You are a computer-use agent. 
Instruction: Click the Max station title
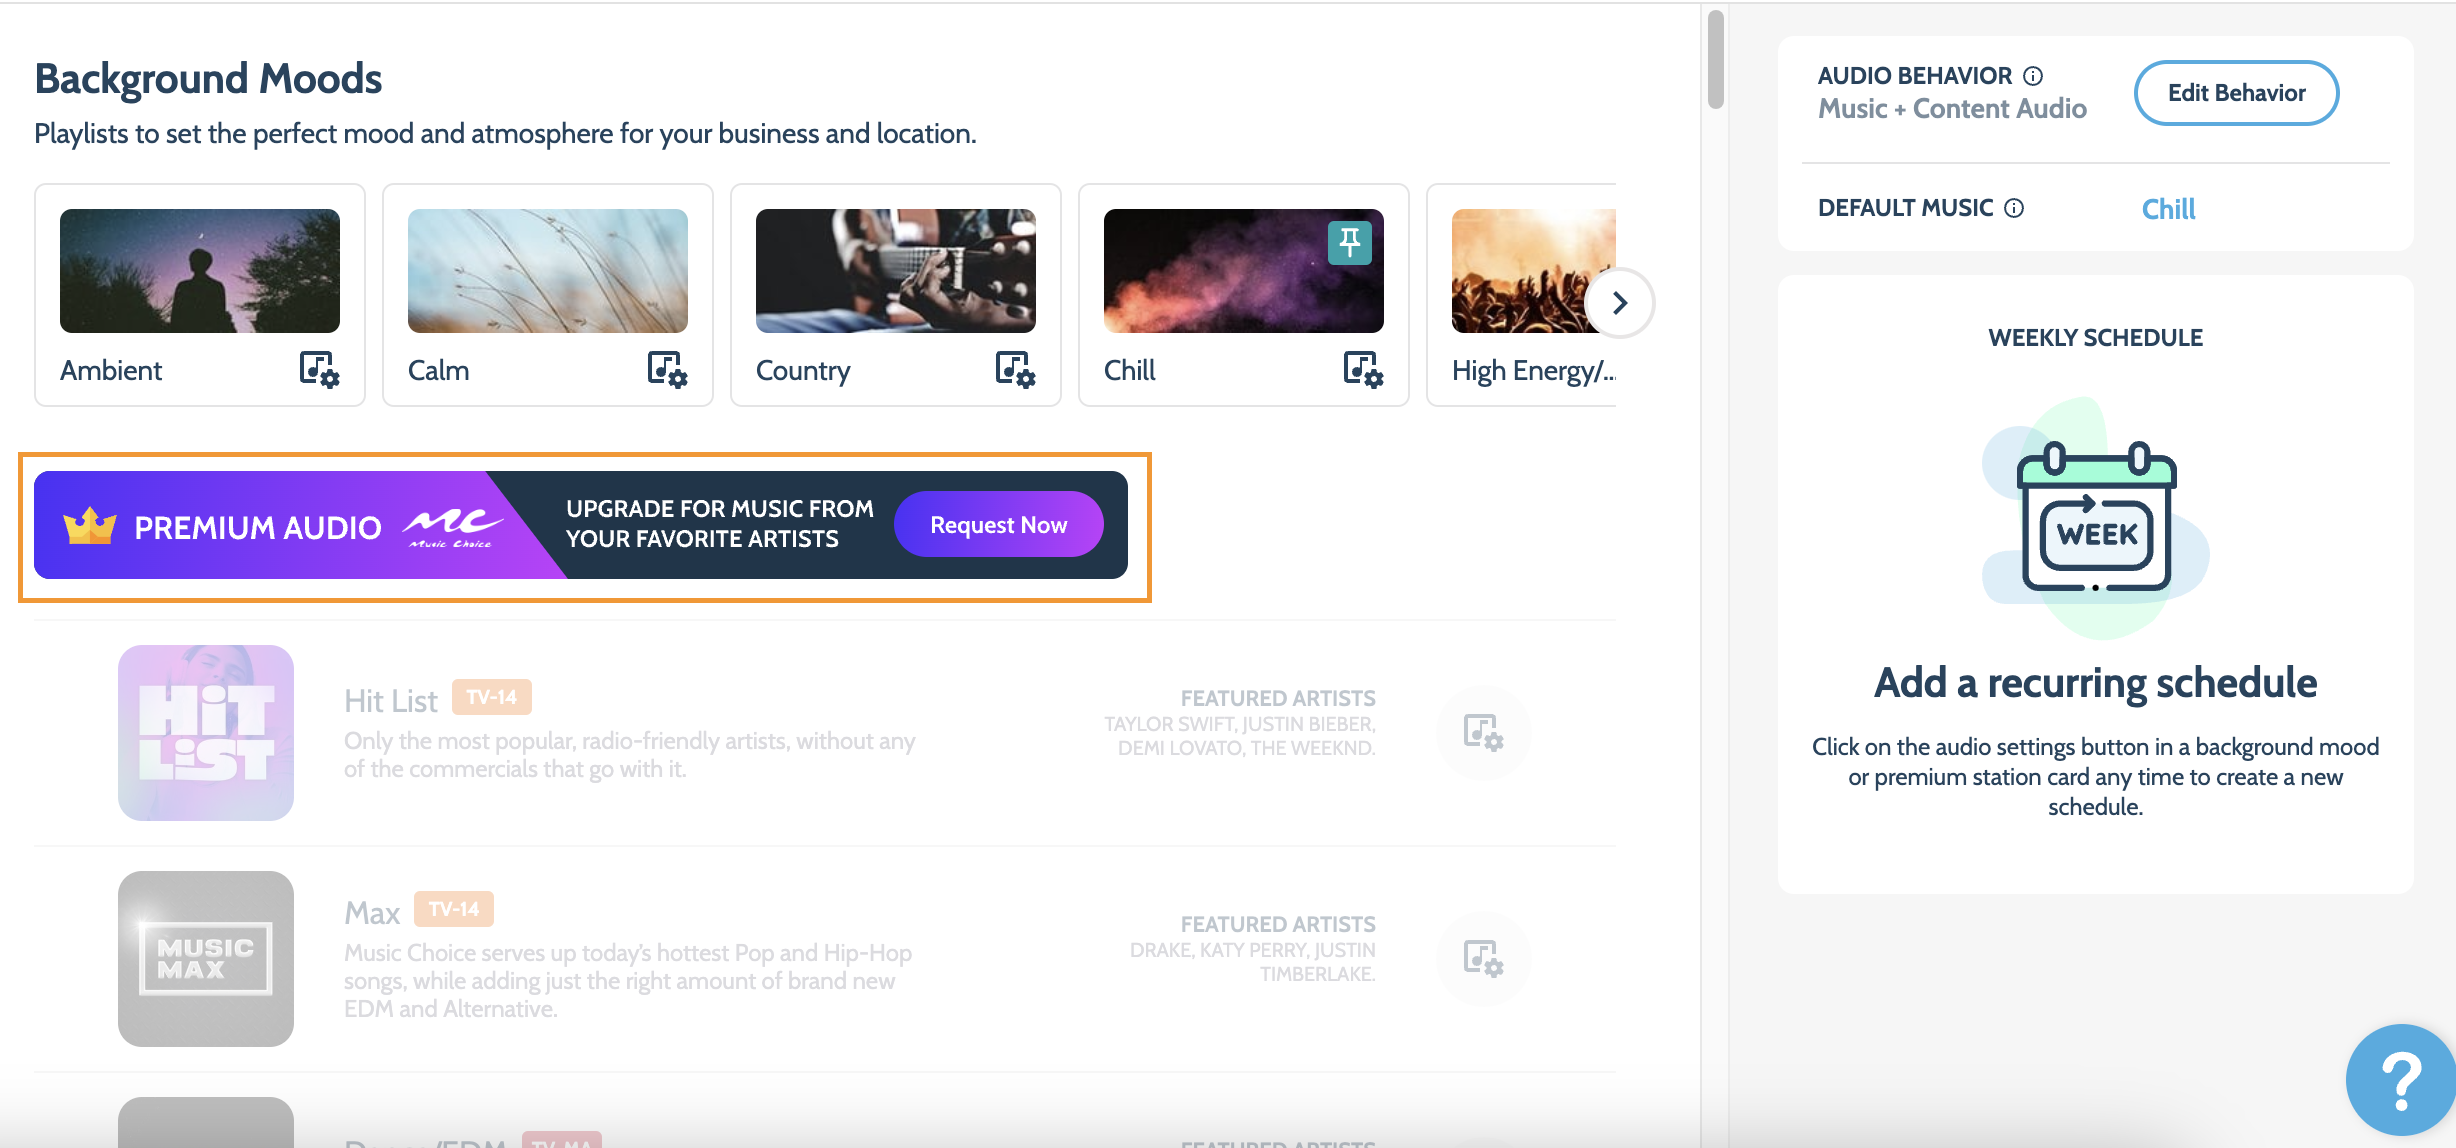coord(372,913)
